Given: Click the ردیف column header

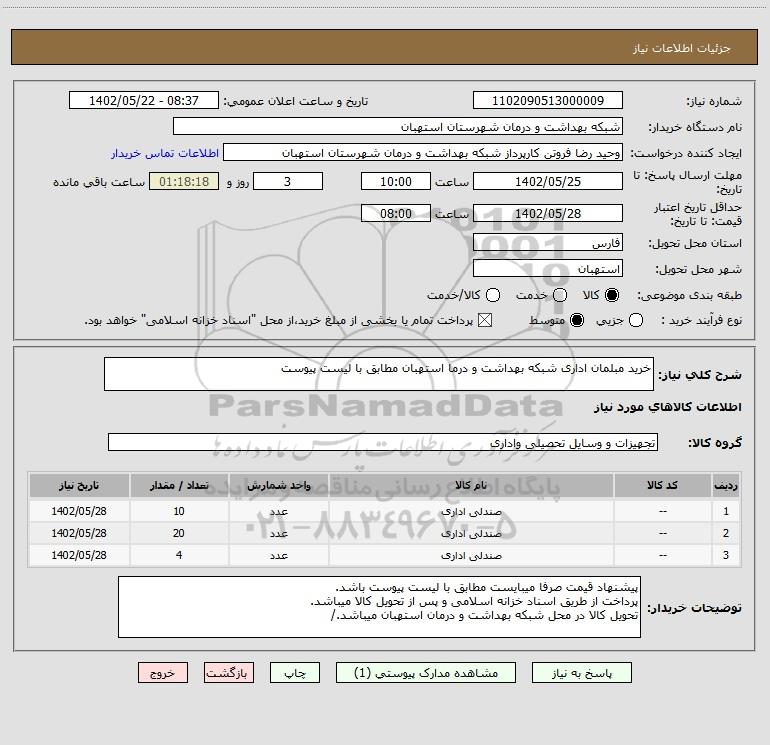Looking at the screenshot, I should 726,486.
